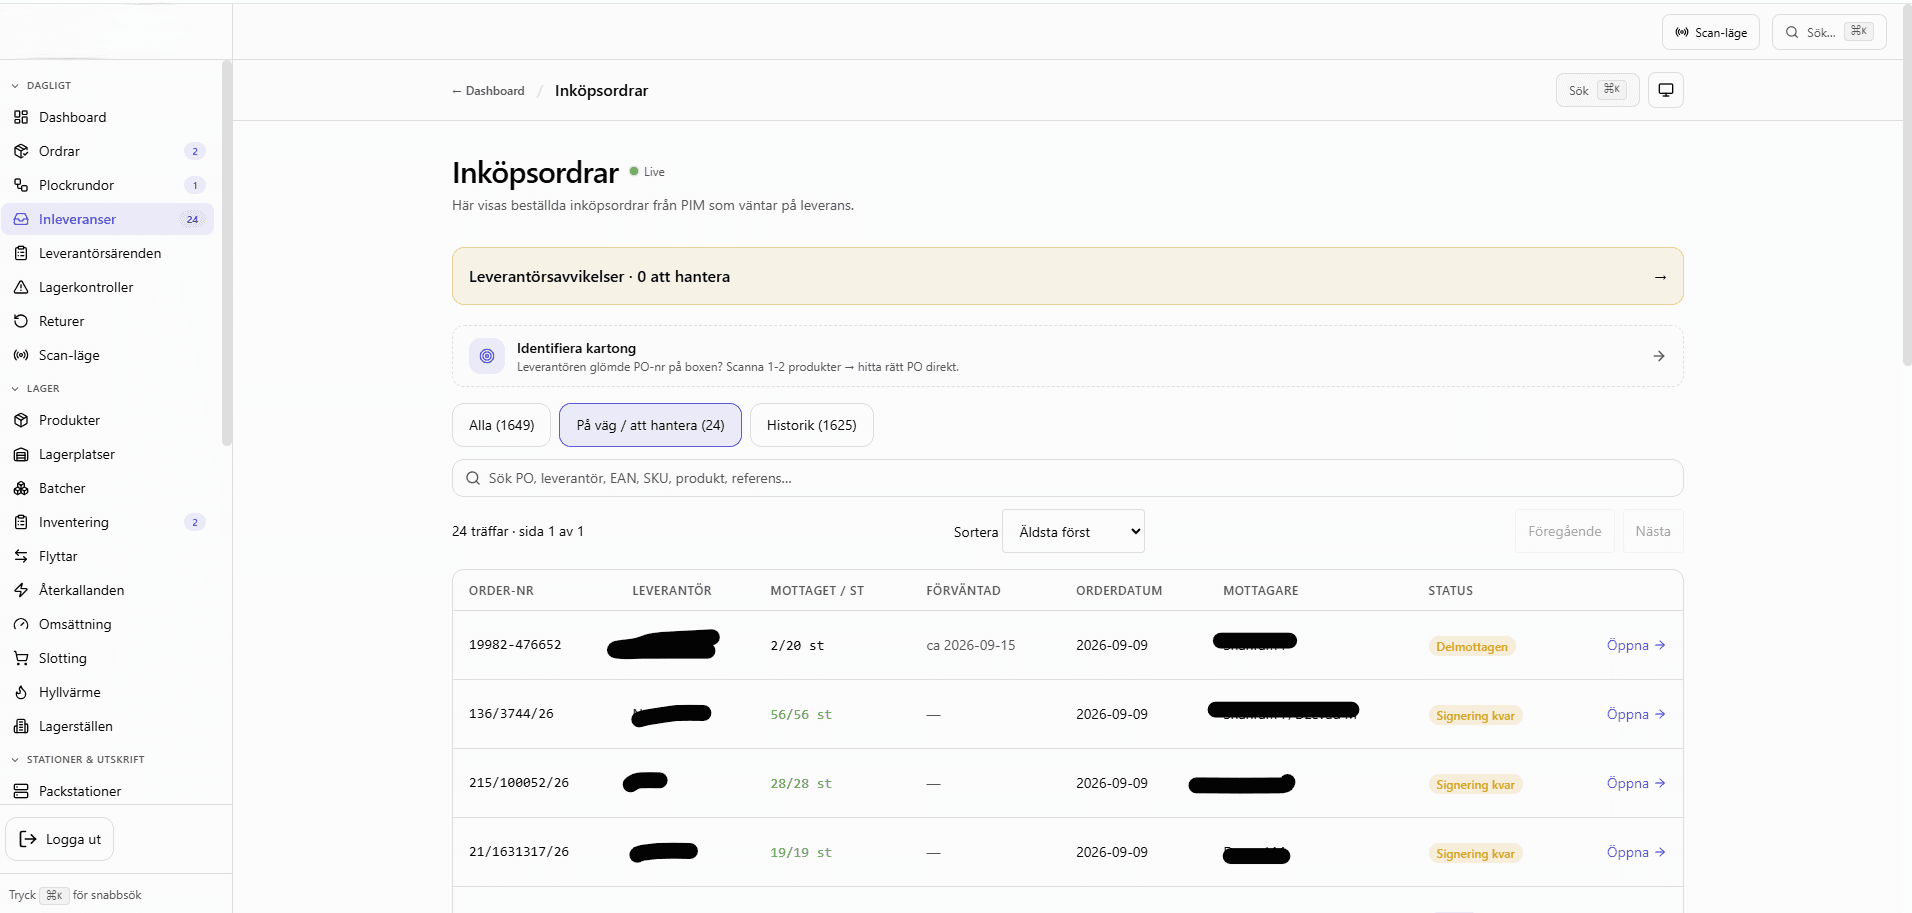The width and height of the screenshot is (1912, 913).
Task: Click the monitor display icon button
Action: coord(1666,90)
